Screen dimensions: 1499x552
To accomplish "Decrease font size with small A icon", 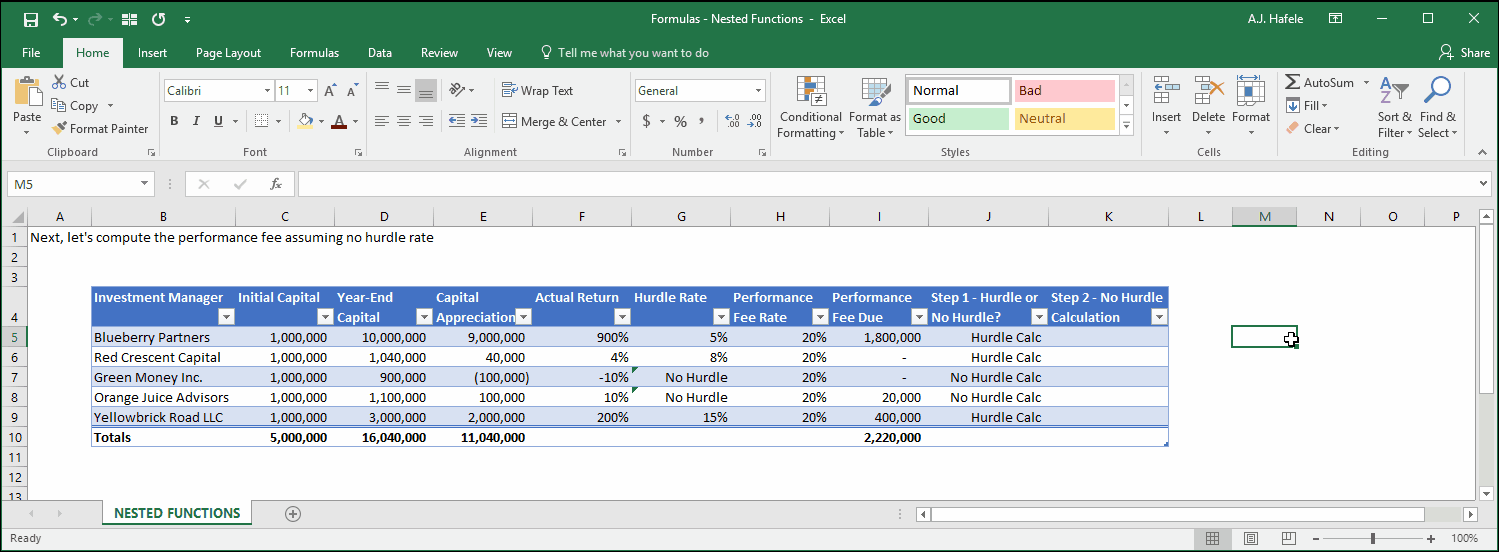I will 351,91.
